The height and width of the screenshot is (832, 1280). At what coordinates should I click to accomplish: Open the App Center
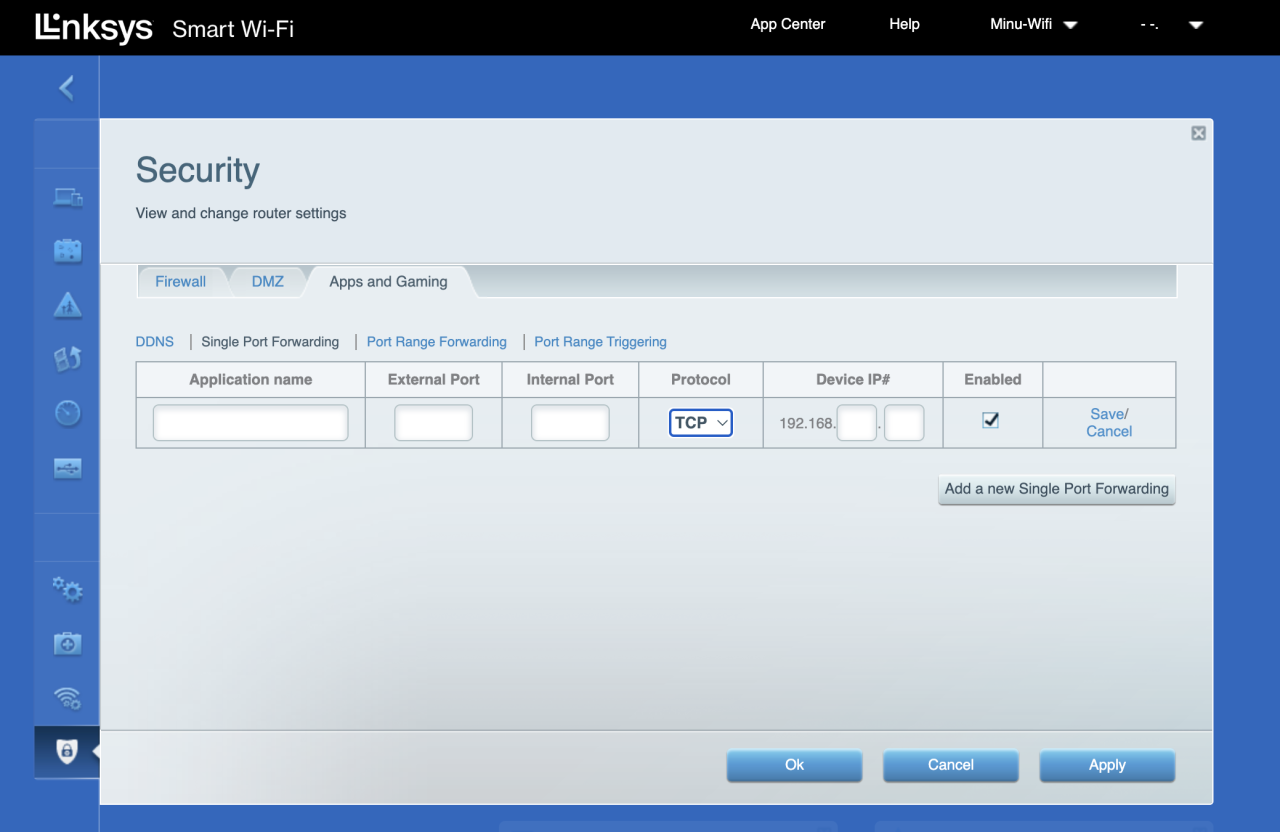[x=787, y=24]
